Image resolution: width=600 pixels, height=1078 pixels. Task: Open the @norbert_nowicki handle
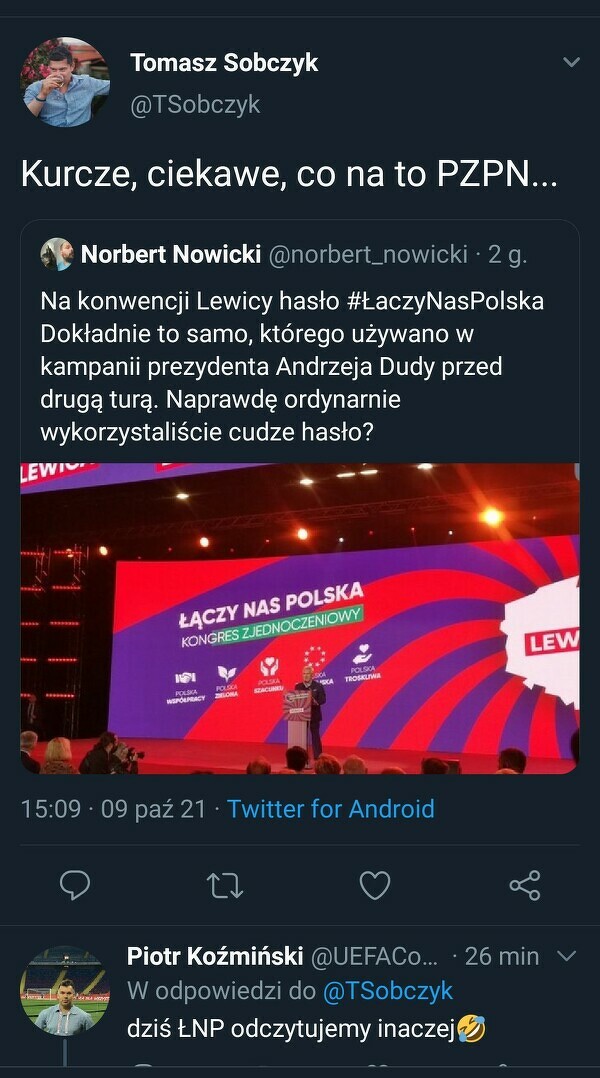pyautogui.click(x=368, y=254)
